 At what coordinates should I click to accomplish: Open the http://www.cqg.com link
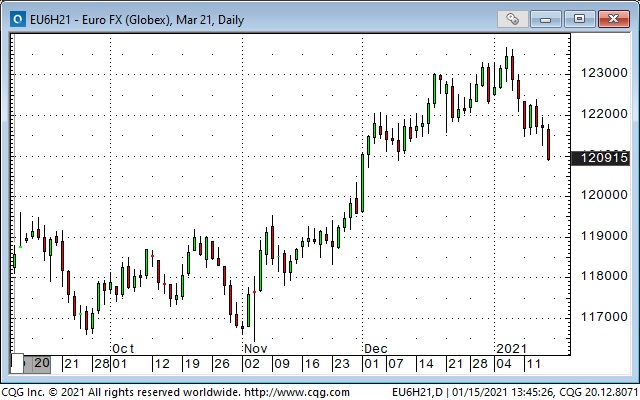296,393
